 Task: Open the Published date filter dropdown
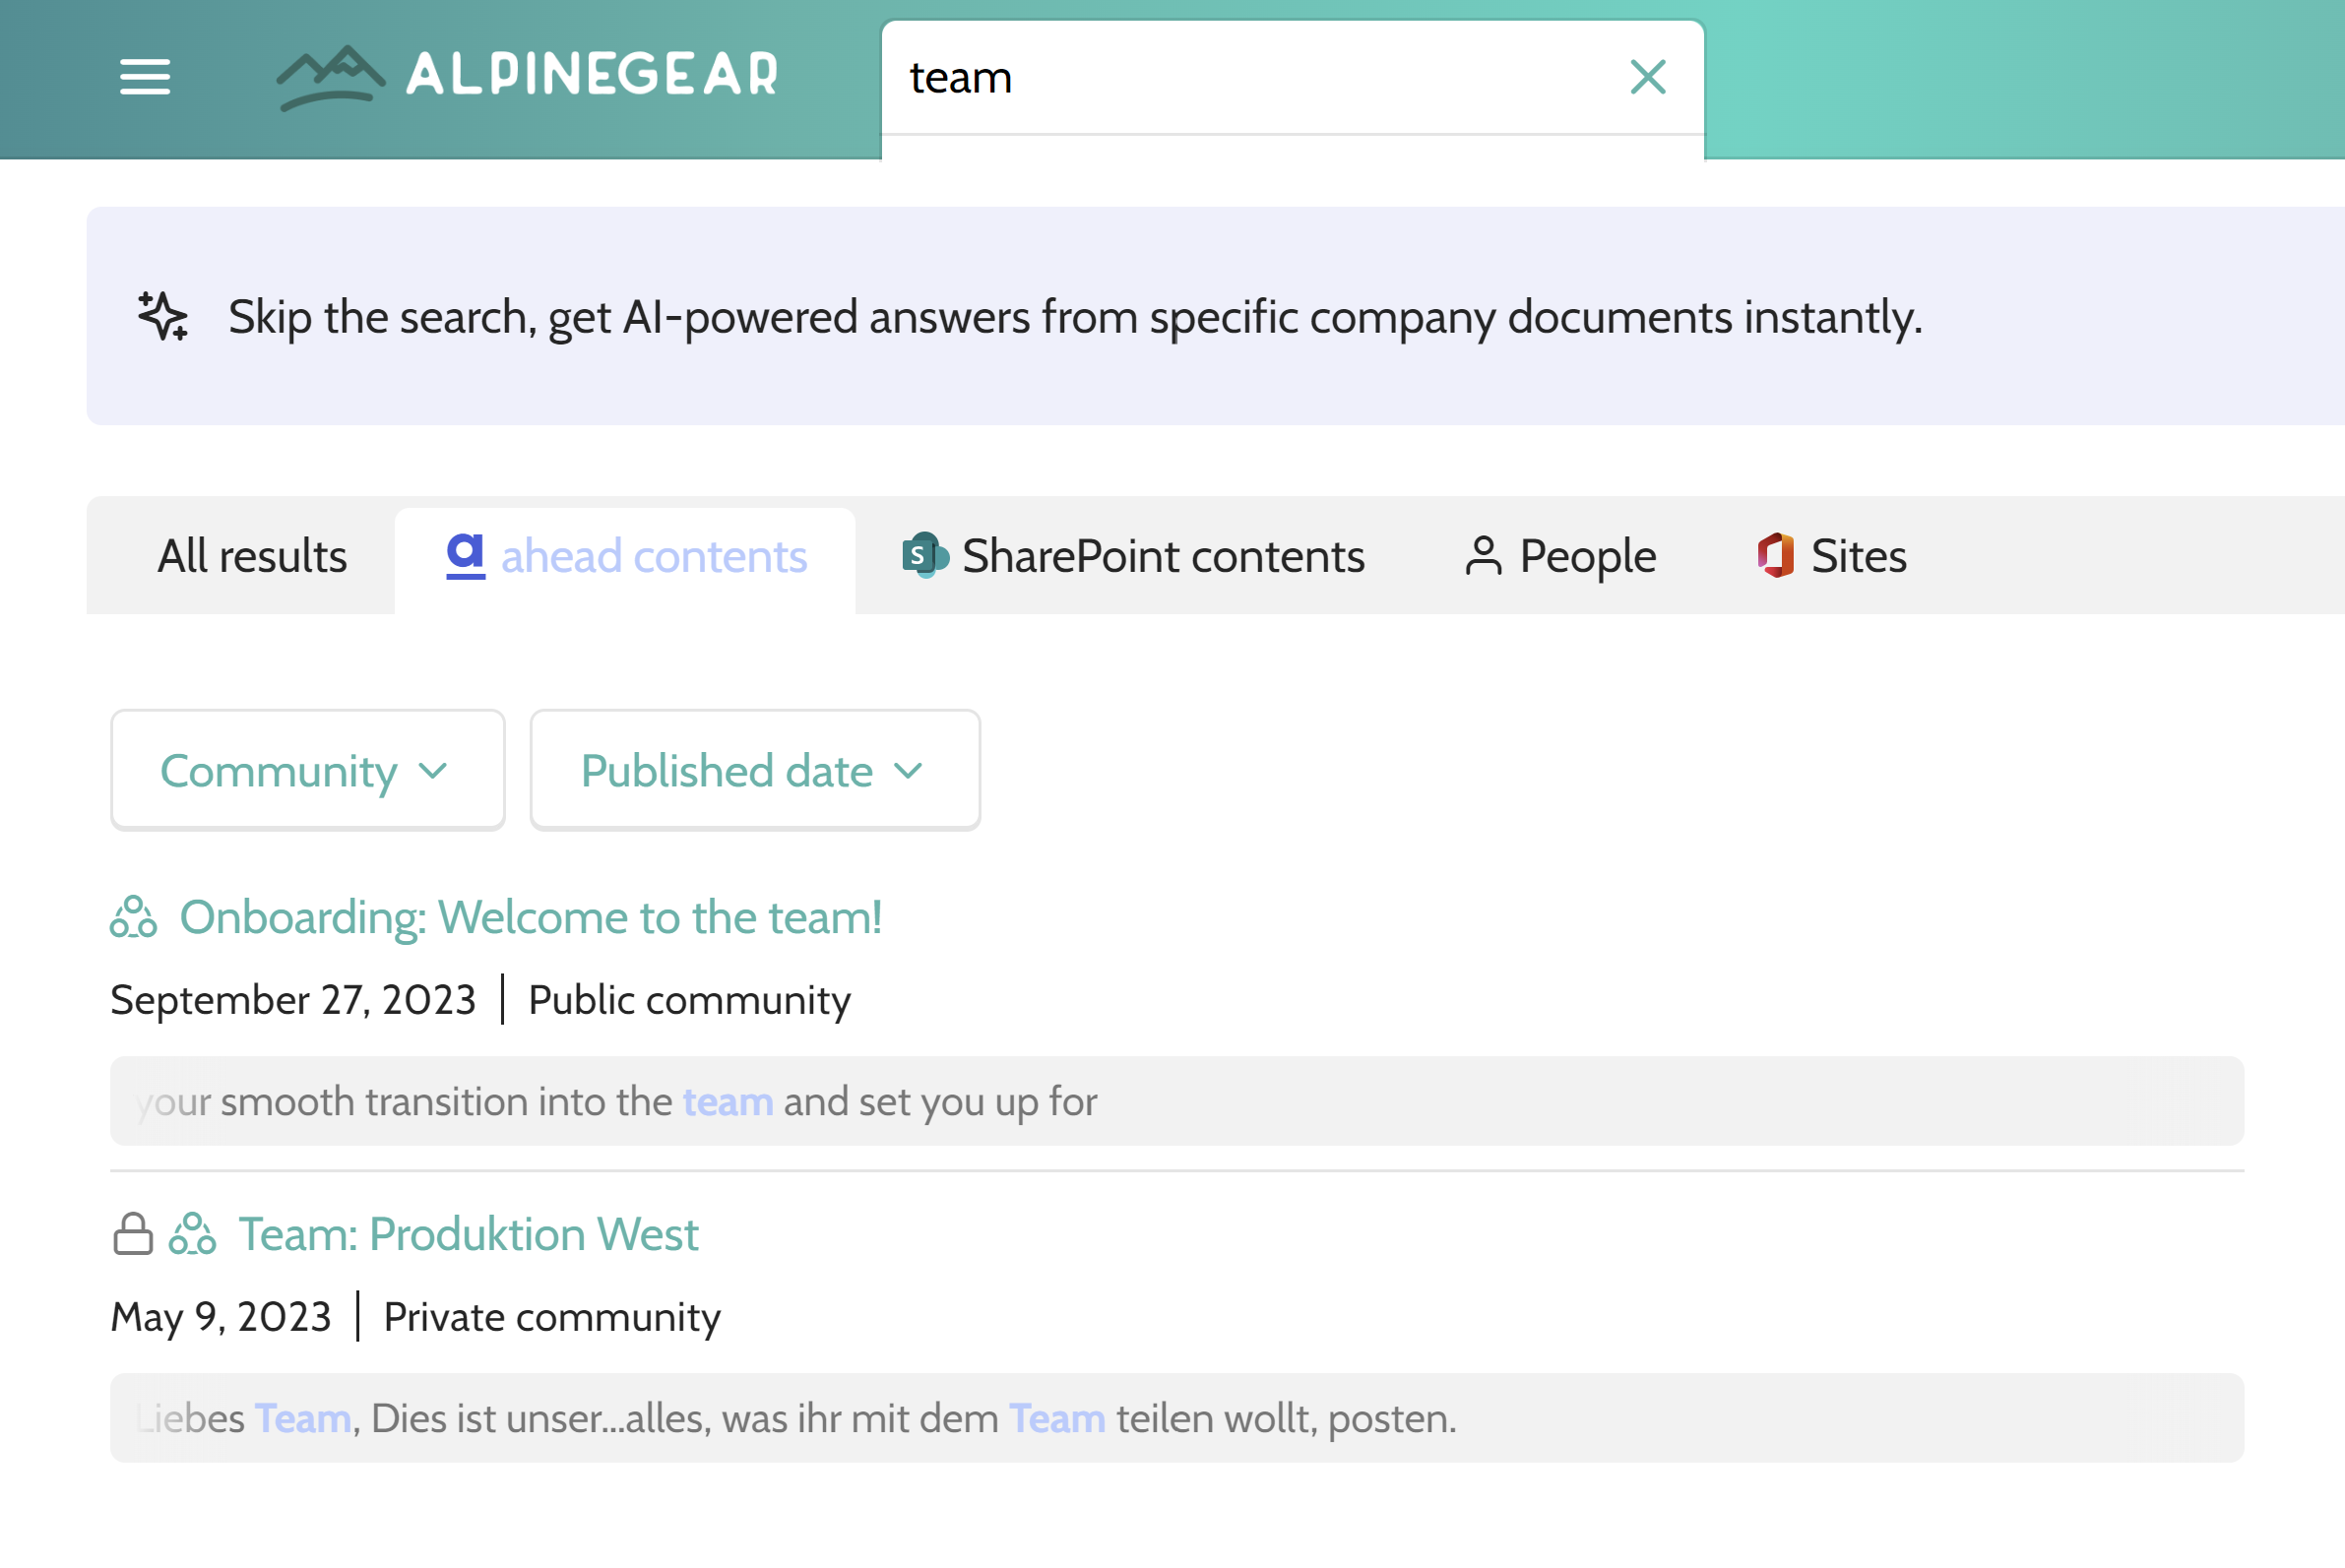tap(754, 770)
